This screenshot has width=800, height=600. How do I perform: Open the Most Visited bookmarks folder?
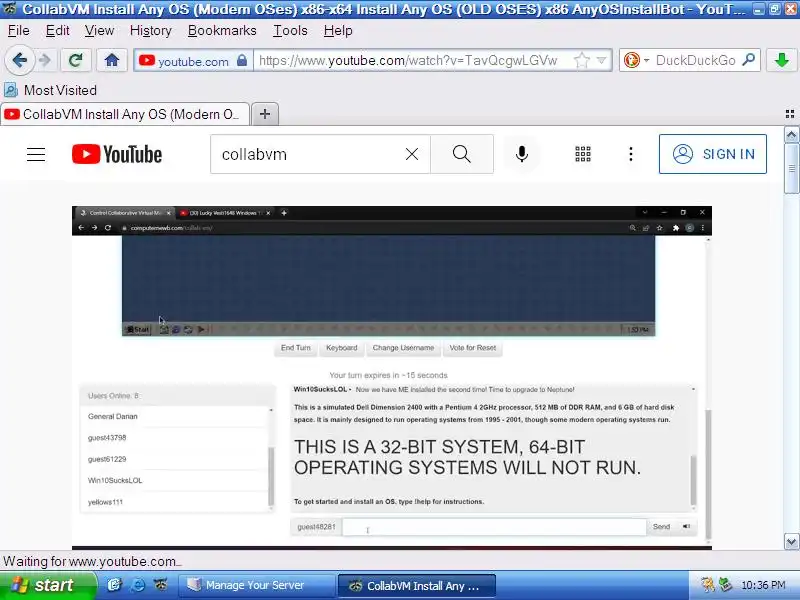51,90
